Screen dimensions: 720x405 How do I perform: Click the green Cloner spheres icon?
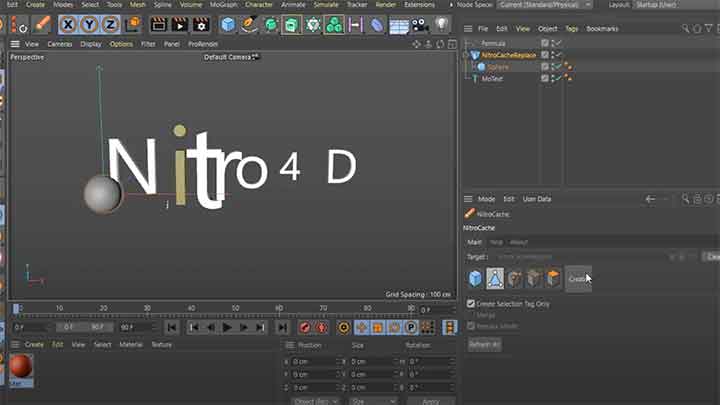[x=334, y=24]
